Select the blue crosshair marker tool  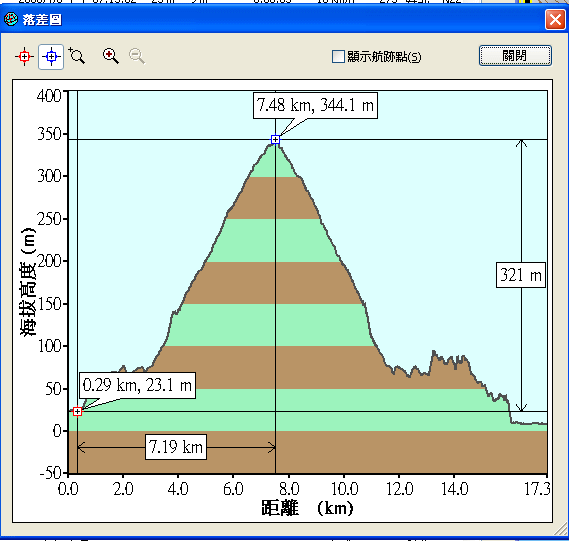click(51, 57)
